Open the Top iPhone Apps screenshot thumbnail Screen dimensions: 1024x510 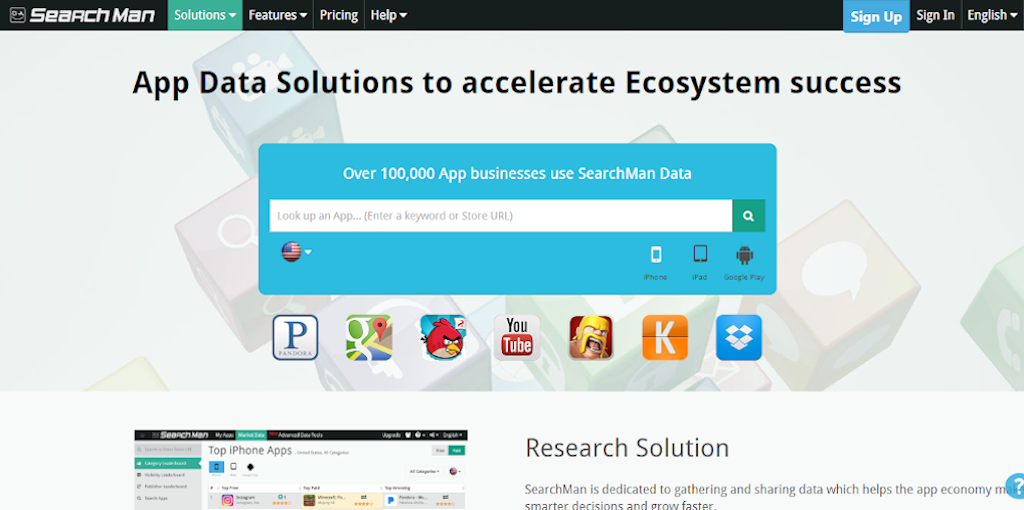coord(301,470)
